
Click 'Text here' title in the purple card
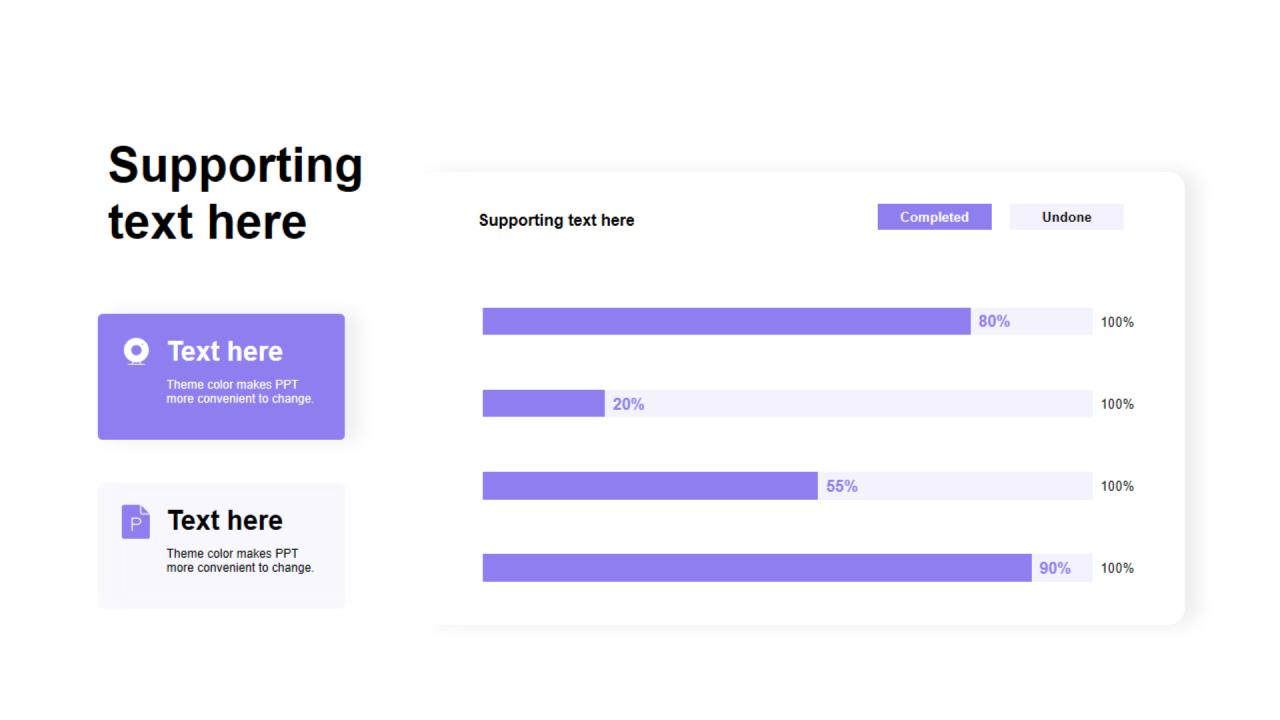[225, 351]
